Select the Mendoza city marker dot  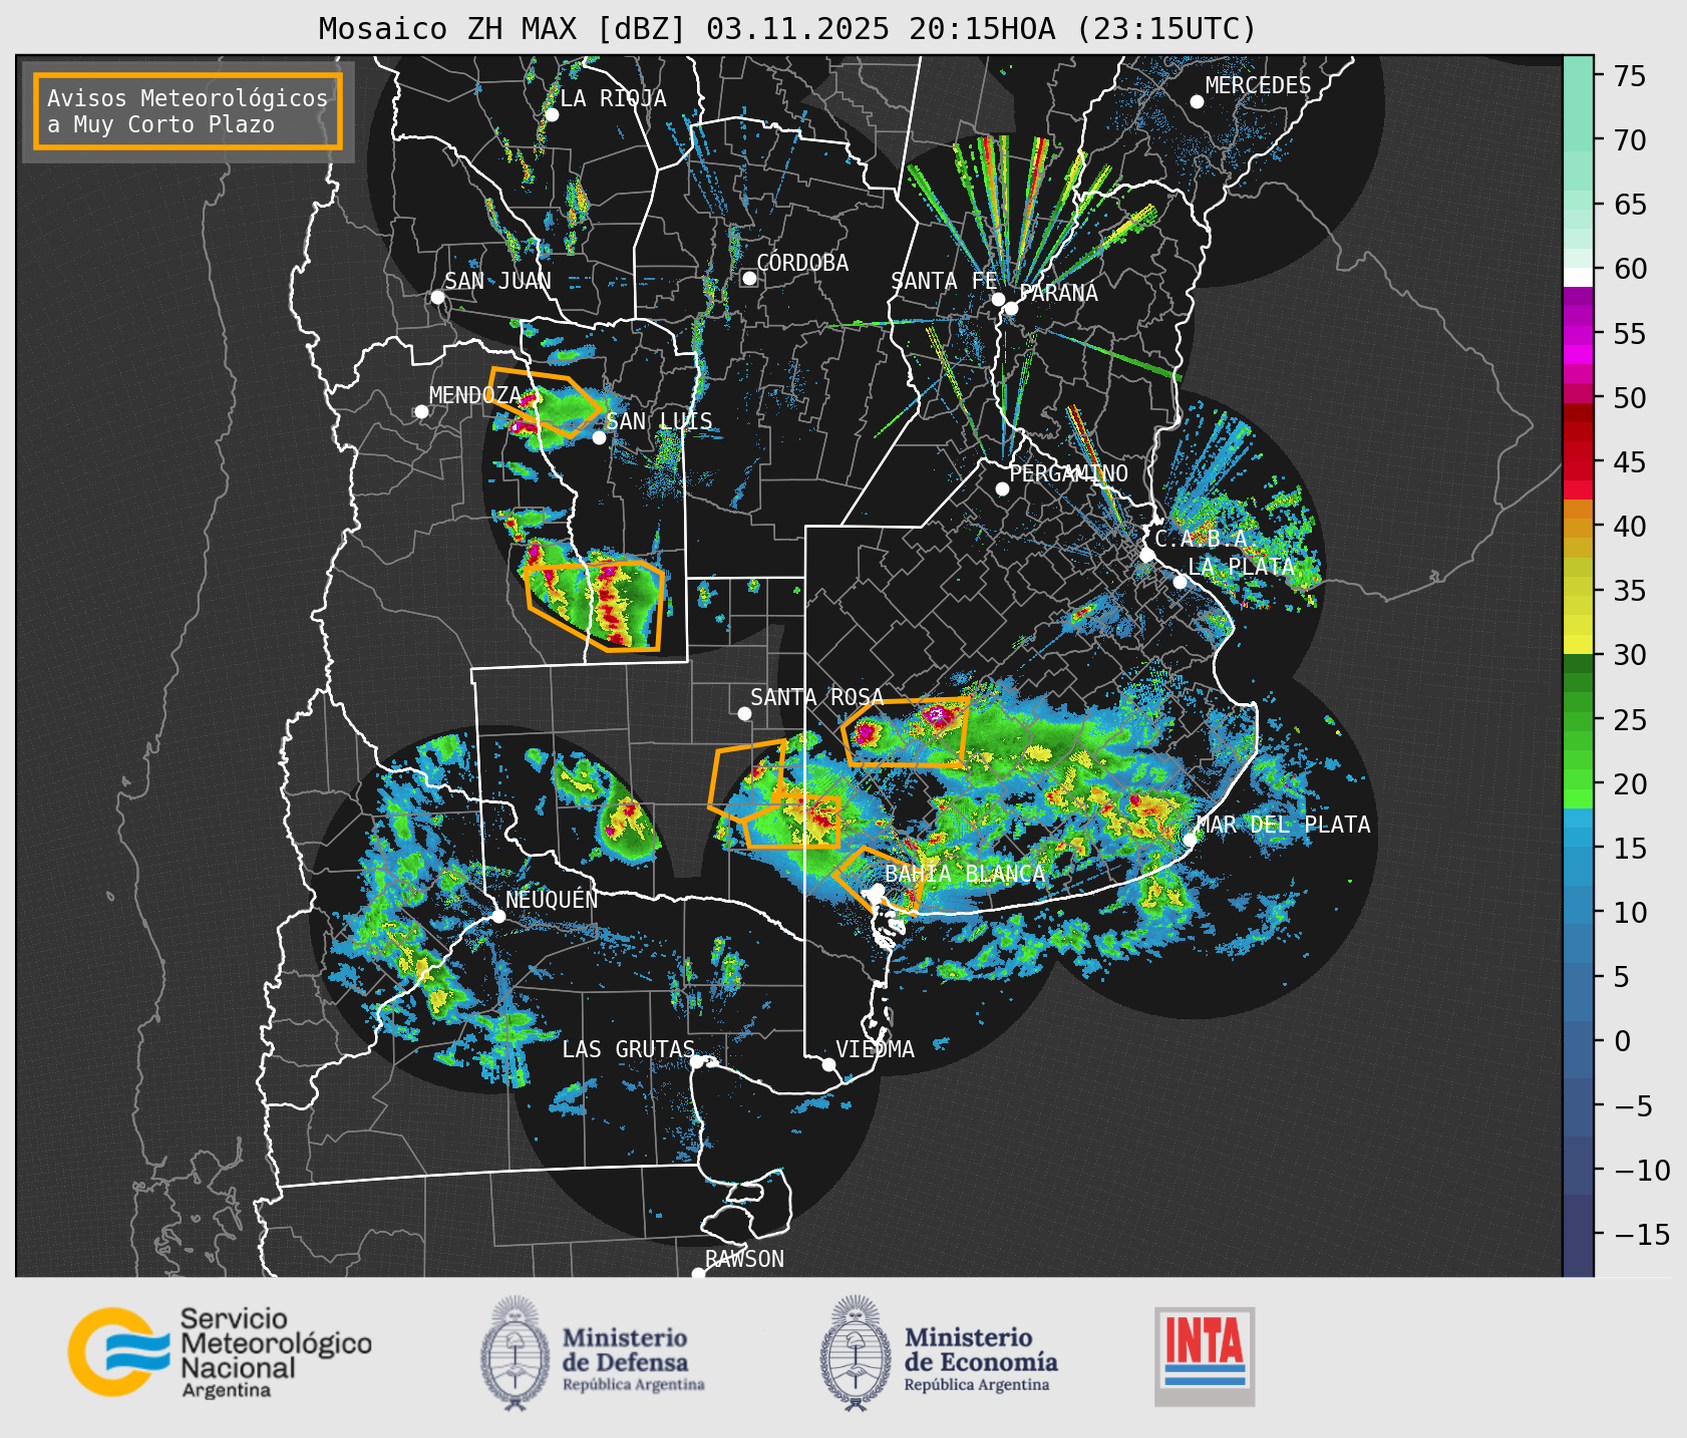tap(421, 412)
